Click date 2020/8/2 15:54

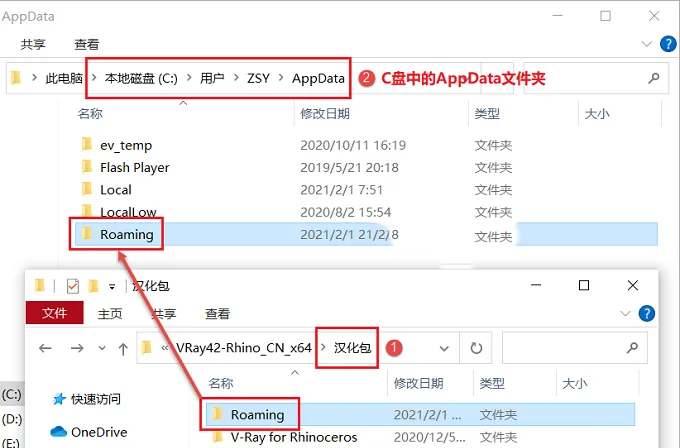(346, 212)
